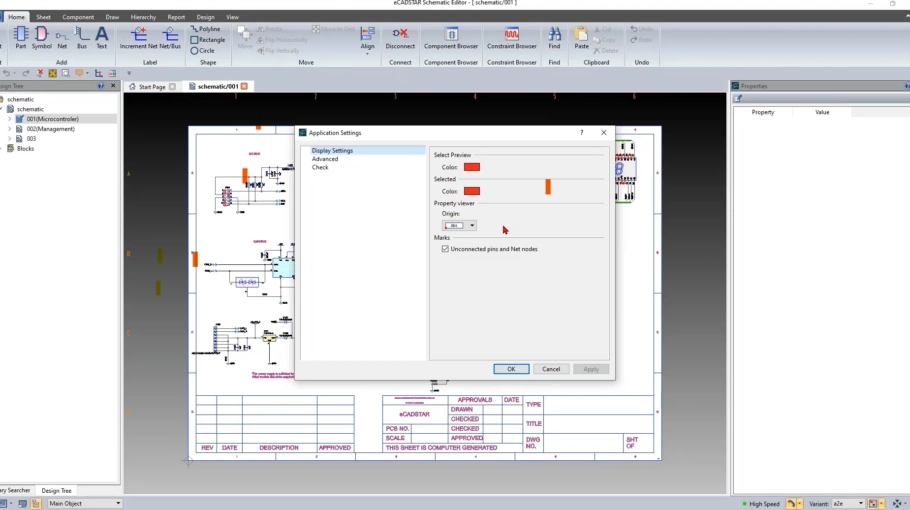Click OK in Application Settings
Viewport: 910px width, 510px height.
[511, 369]
